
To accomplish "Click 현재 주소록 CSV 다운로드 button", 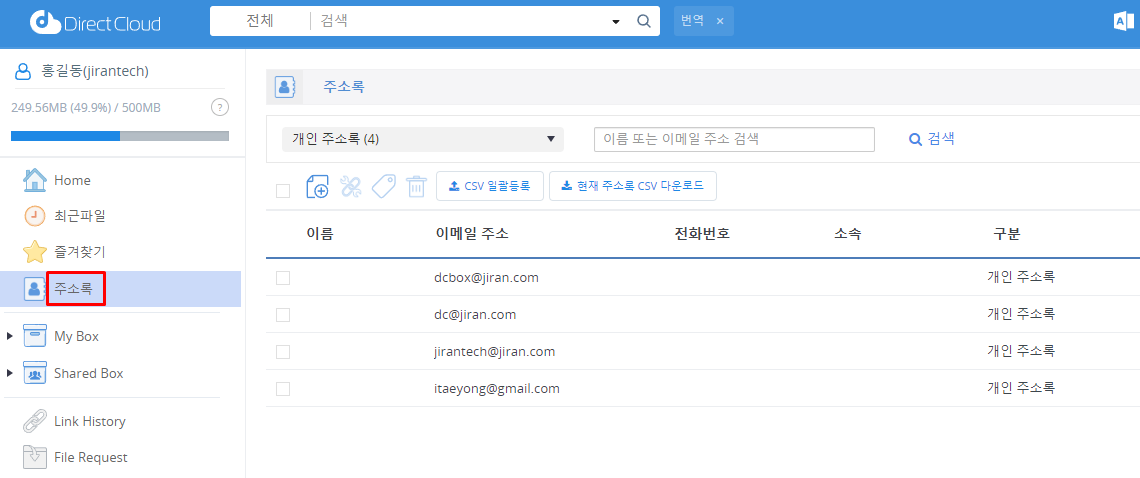I will point(632,186).
